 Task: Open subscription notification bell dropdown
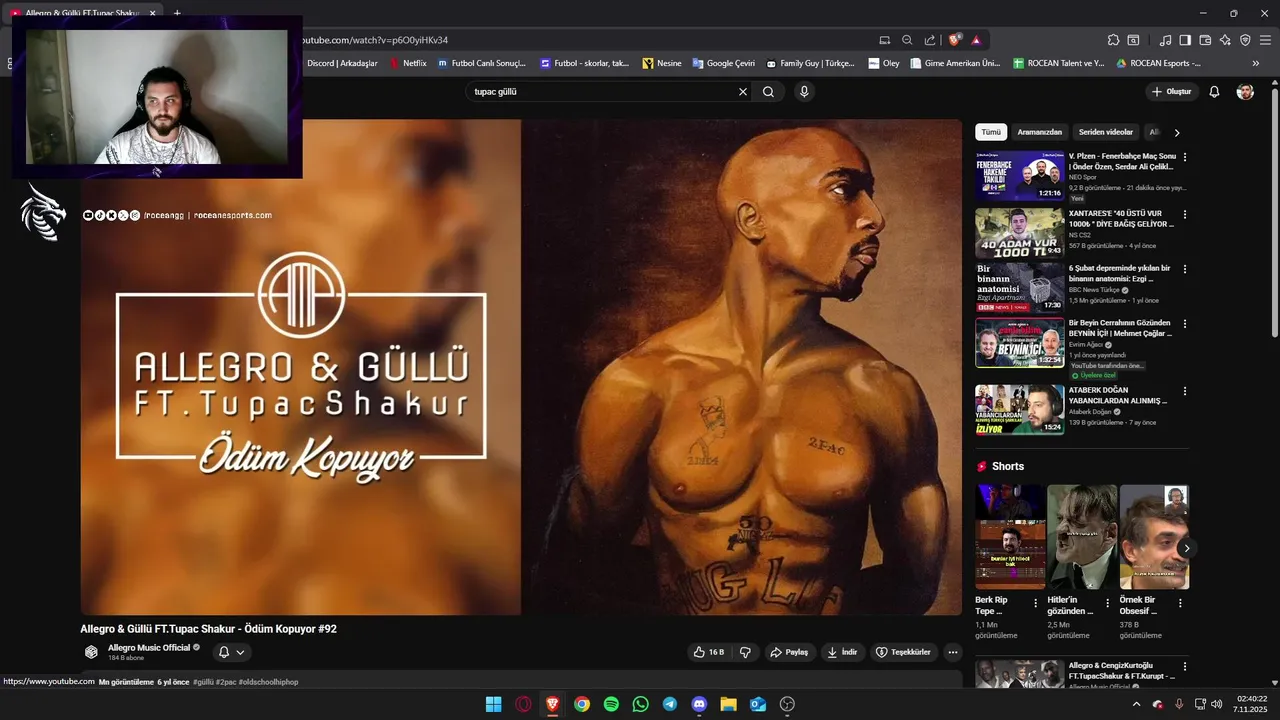[x=231, y=652]
